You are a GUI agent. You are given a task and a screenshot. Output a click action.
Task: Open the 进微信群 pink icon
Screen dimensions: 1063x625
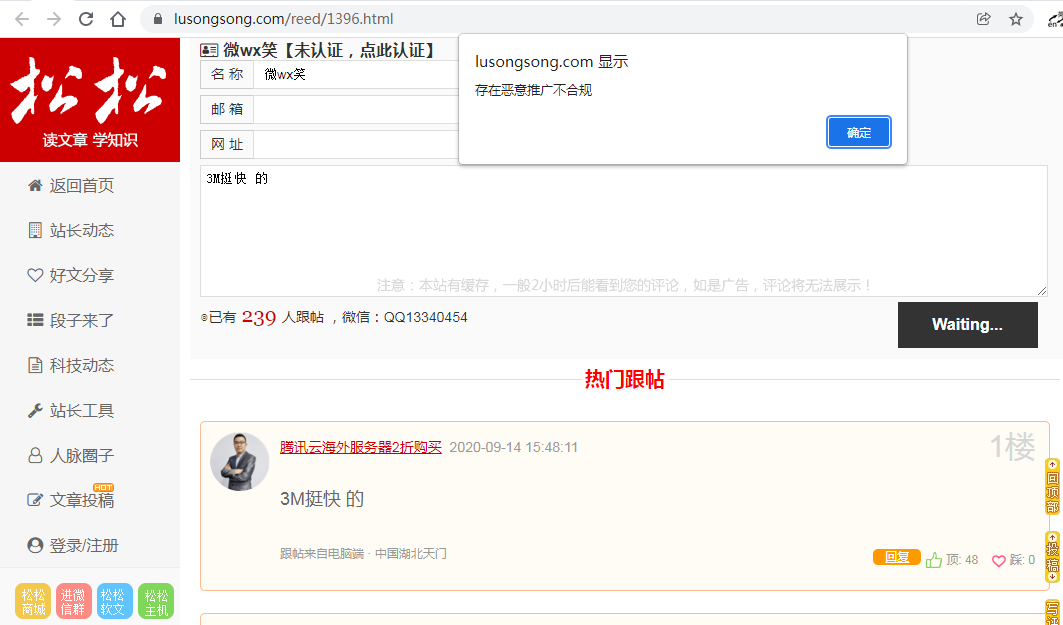73,601
